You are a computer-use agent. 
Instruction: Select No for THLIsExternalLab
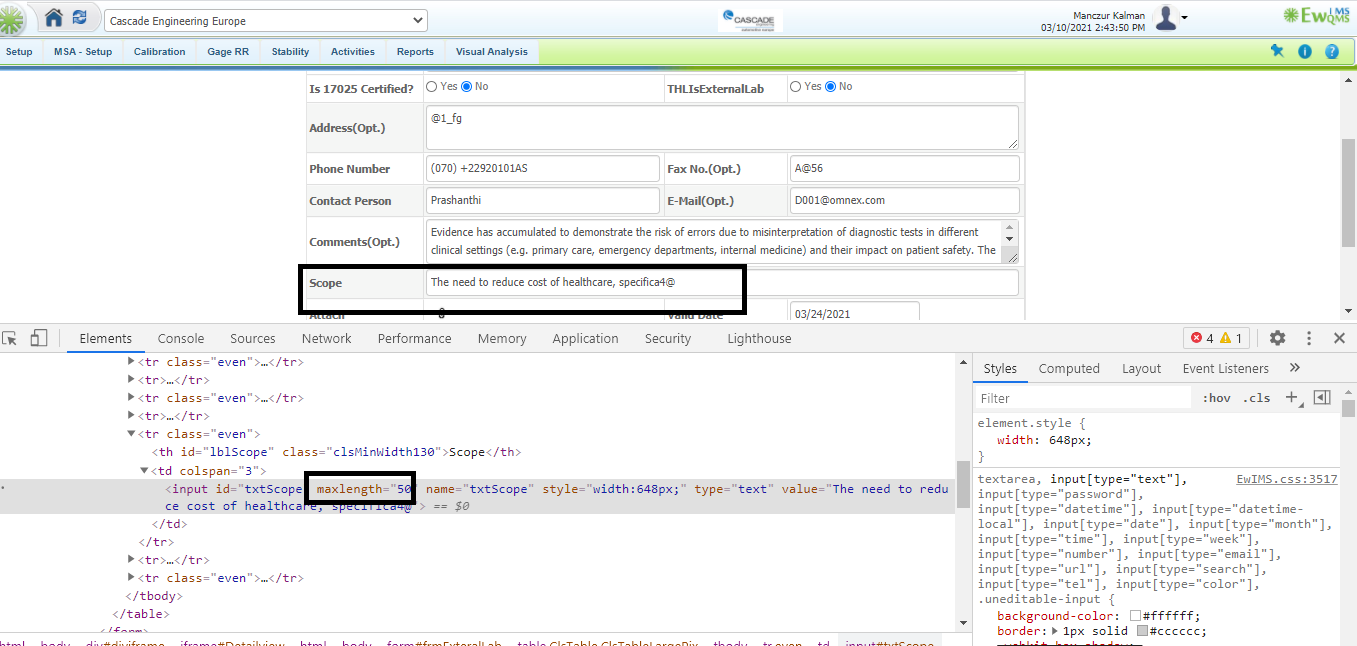click(x=830, y=87)
